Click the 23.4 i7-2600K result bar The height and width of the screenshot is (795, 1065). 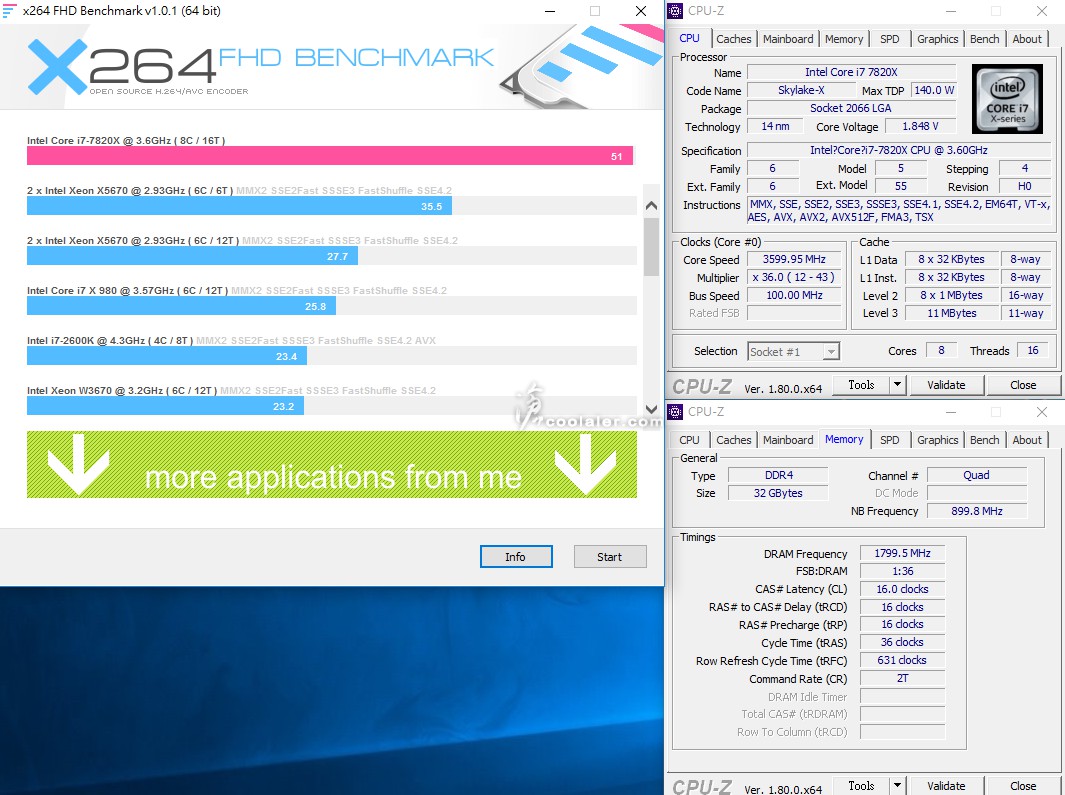click(167, 356)
